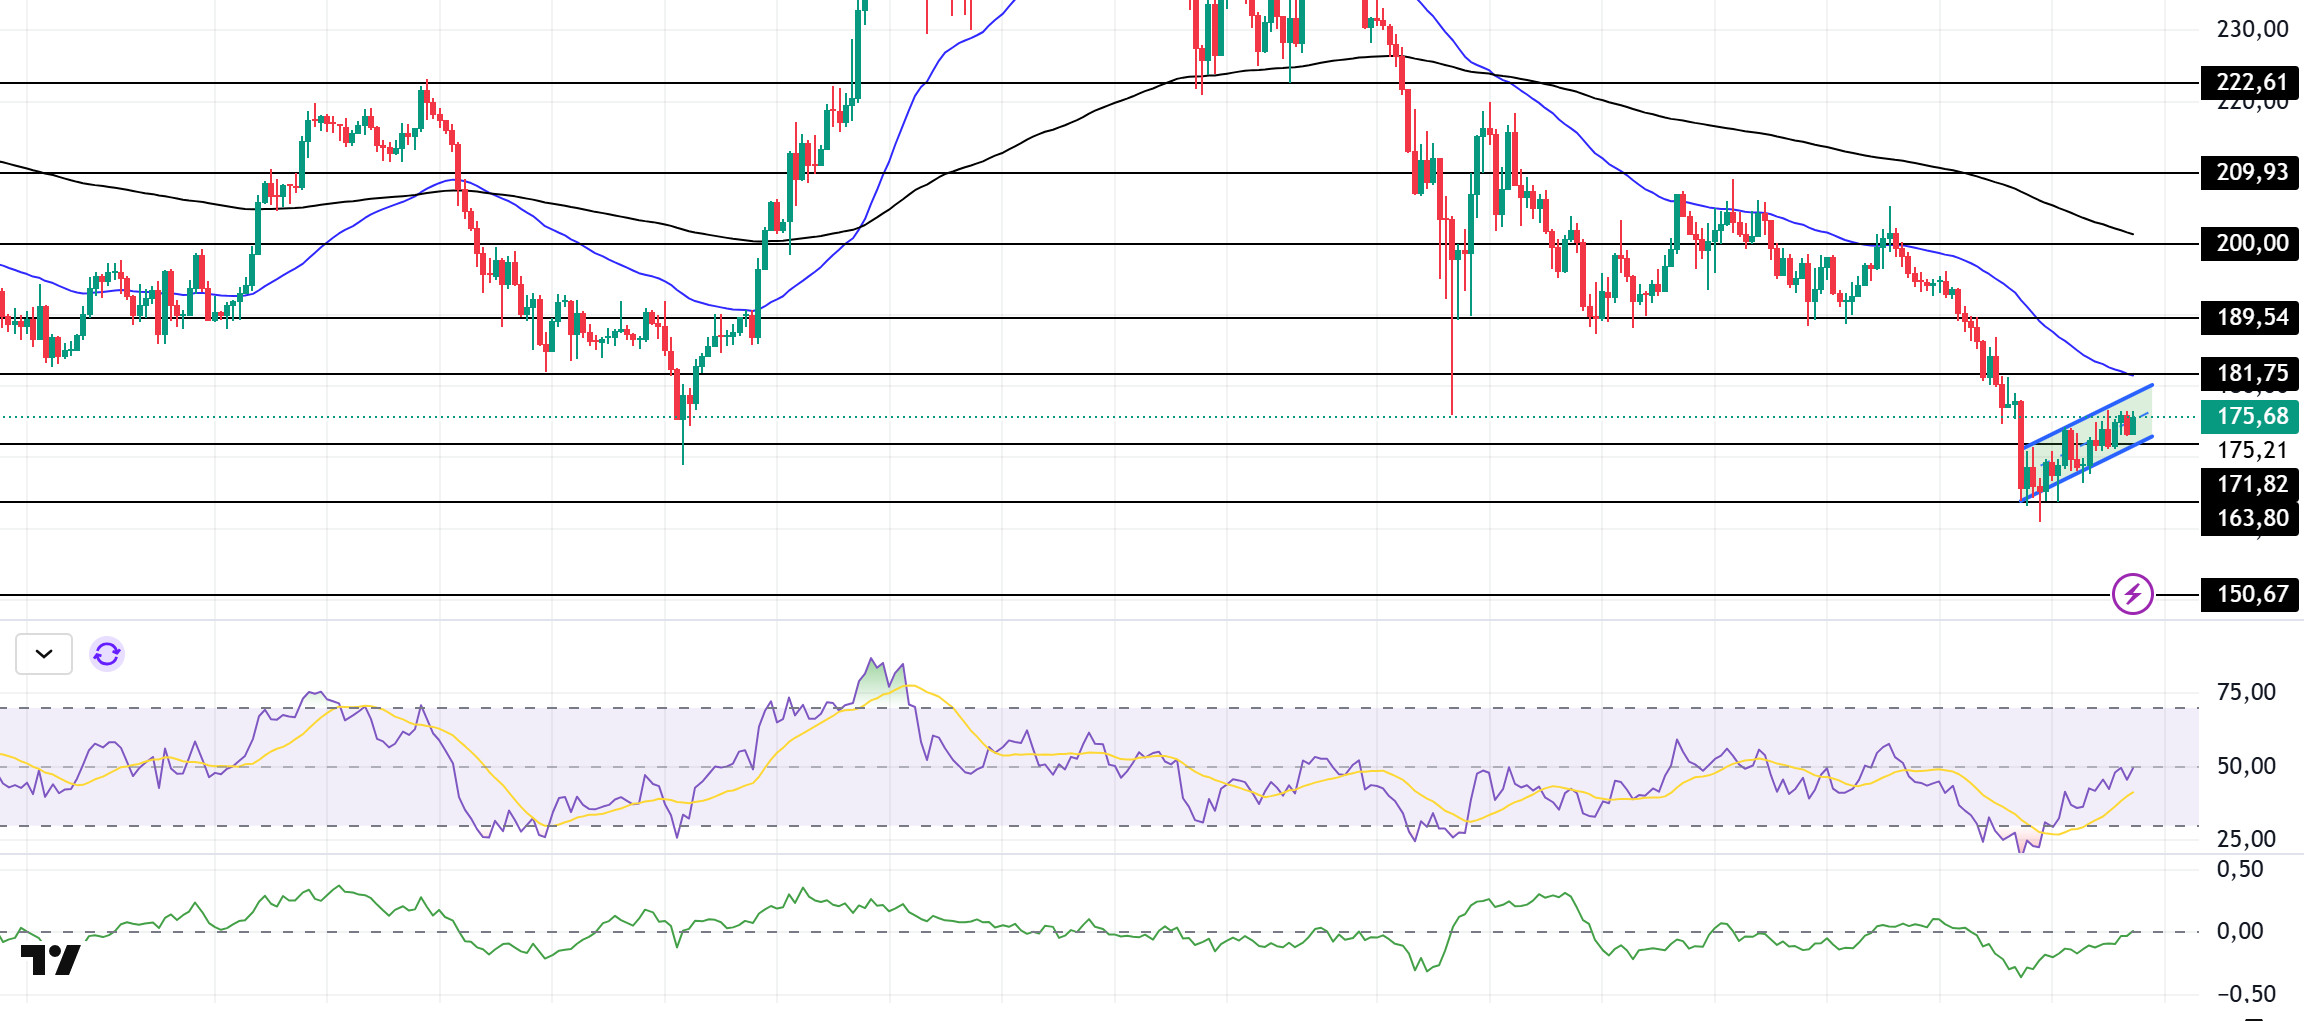Click the RSI 50,00 scale value

coord(2246,766)
